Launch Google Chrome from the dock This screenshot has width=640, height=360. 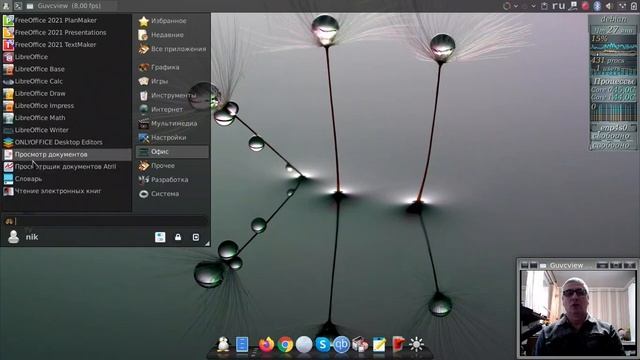click(285, 344)
